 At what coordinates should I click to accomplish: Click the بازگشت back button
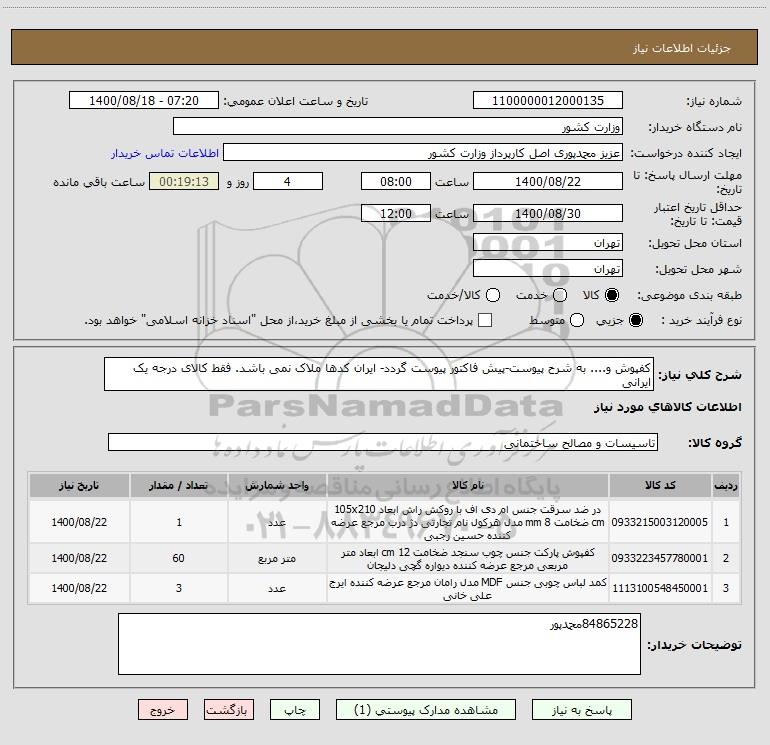[229, 710]
